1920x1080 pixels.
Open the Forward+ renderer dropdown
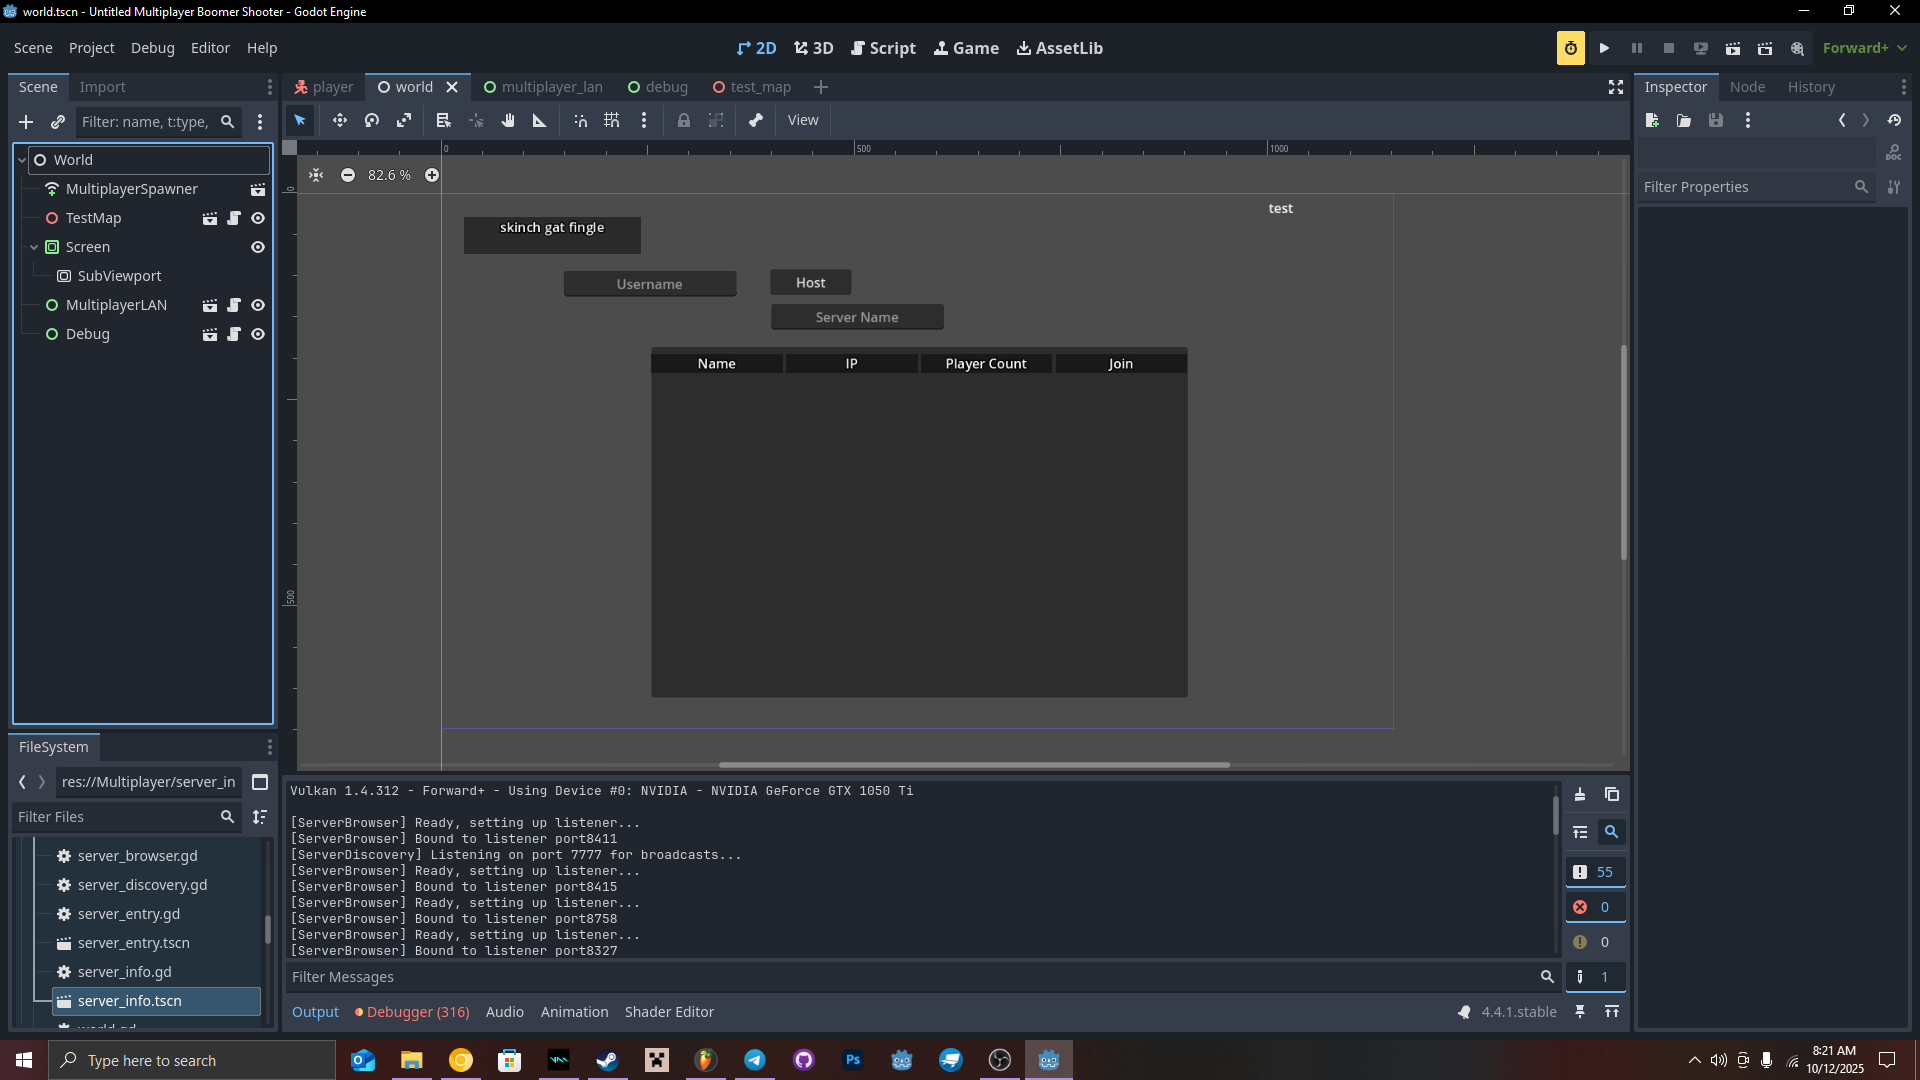1864,48
